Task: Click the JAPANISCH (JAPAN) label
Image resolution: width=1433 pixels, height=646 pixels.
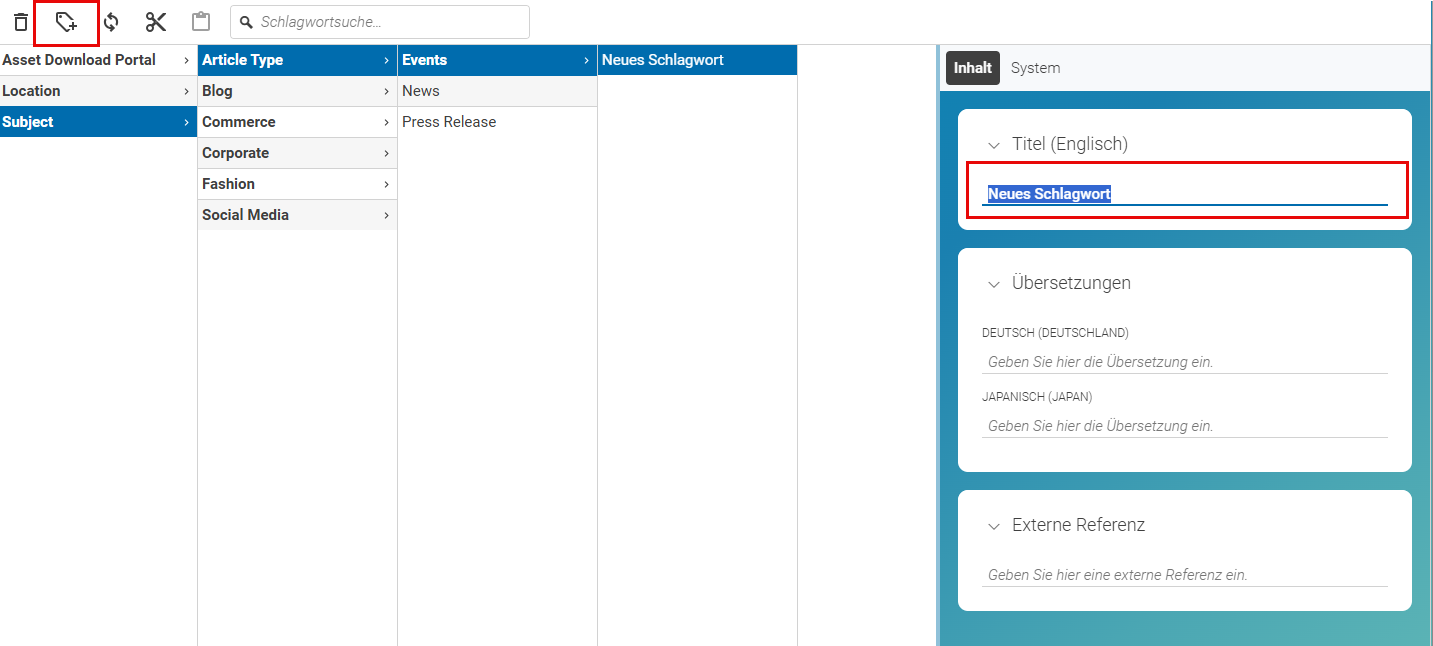Action: click(x=1037, y=397)
